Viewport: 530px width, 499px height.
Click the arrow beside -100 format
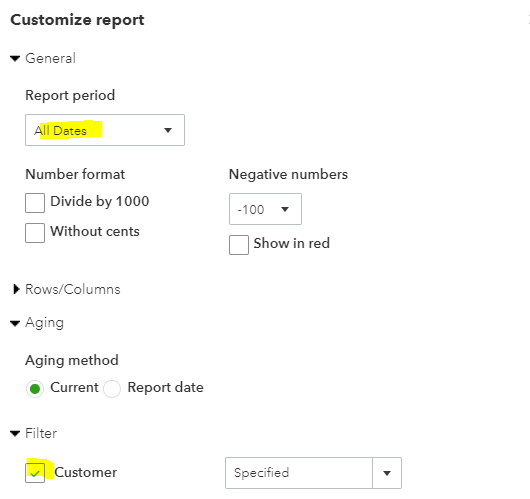pyautogui.click(x=285, y=209)
